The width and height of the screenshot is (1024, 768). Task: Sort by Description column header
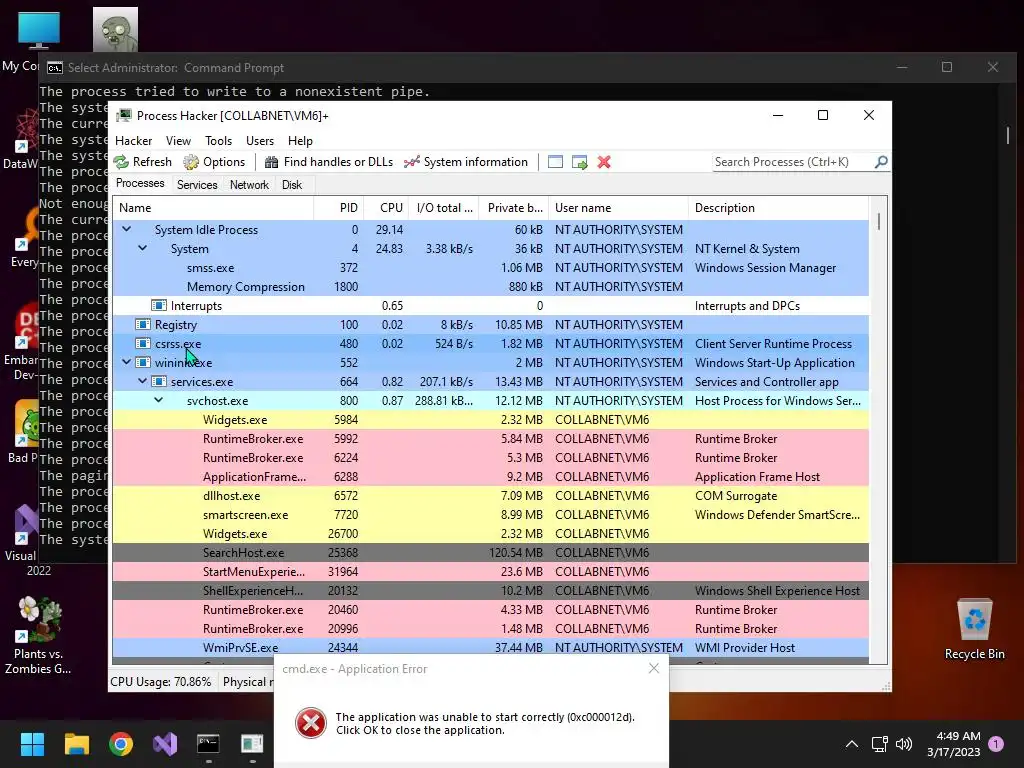click(778, 208)
